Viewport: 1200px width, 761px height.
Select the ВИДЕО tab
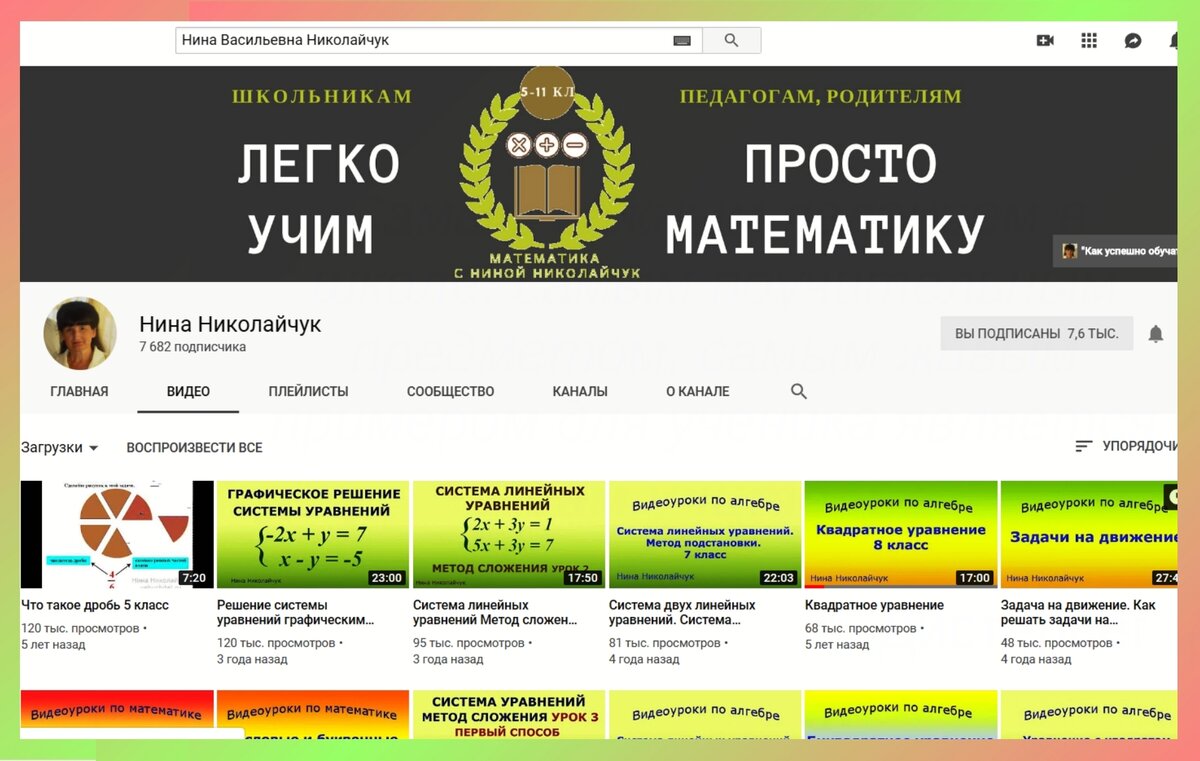coord(188,392)
